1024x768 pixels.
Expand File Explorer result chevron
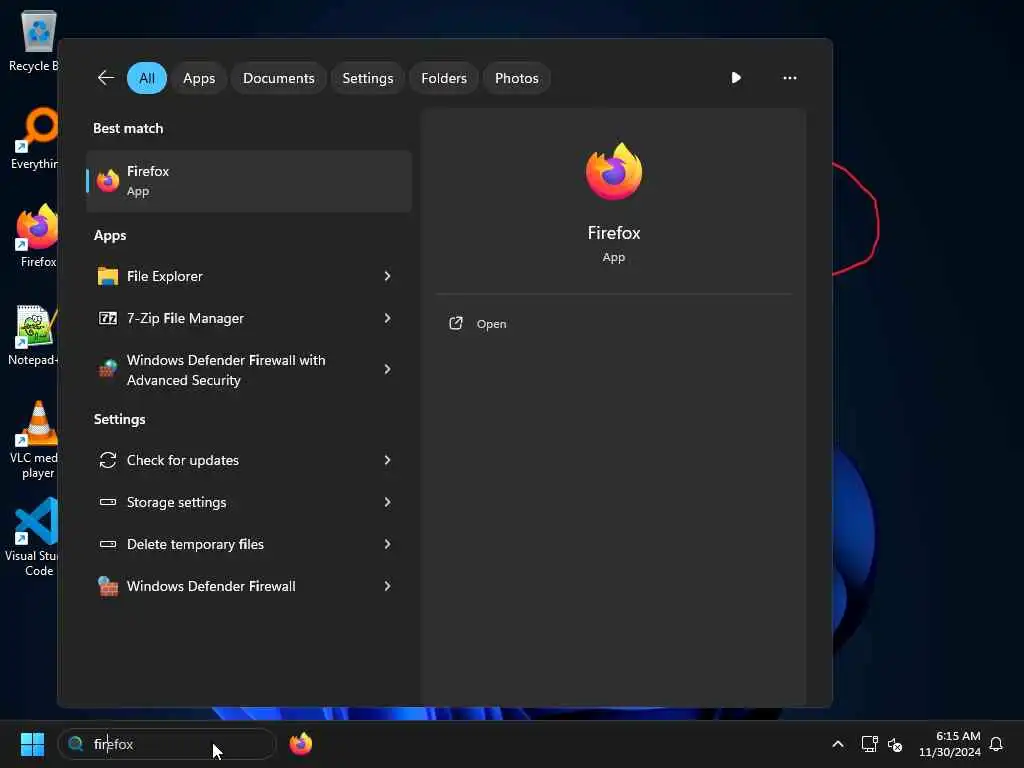click(387, 276)
